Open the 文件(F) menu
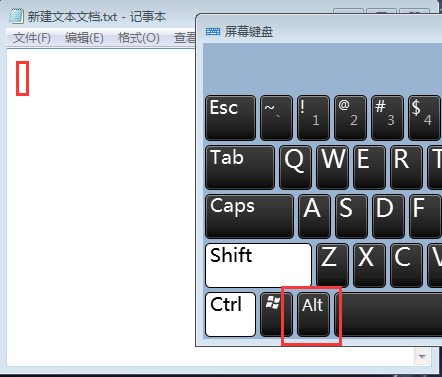 (x=32, y=38)
